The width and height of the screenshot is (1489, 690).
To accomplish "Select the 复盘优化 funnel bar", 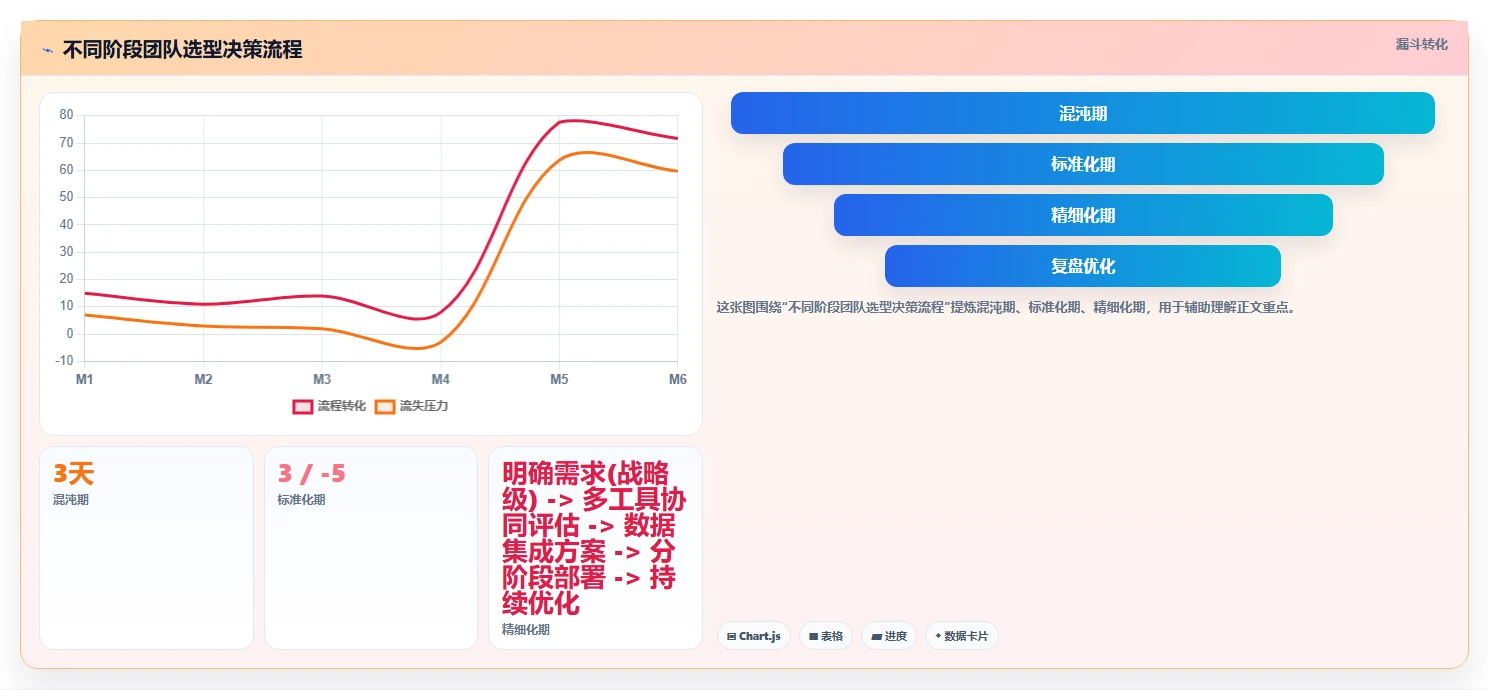I will 1083,266.
